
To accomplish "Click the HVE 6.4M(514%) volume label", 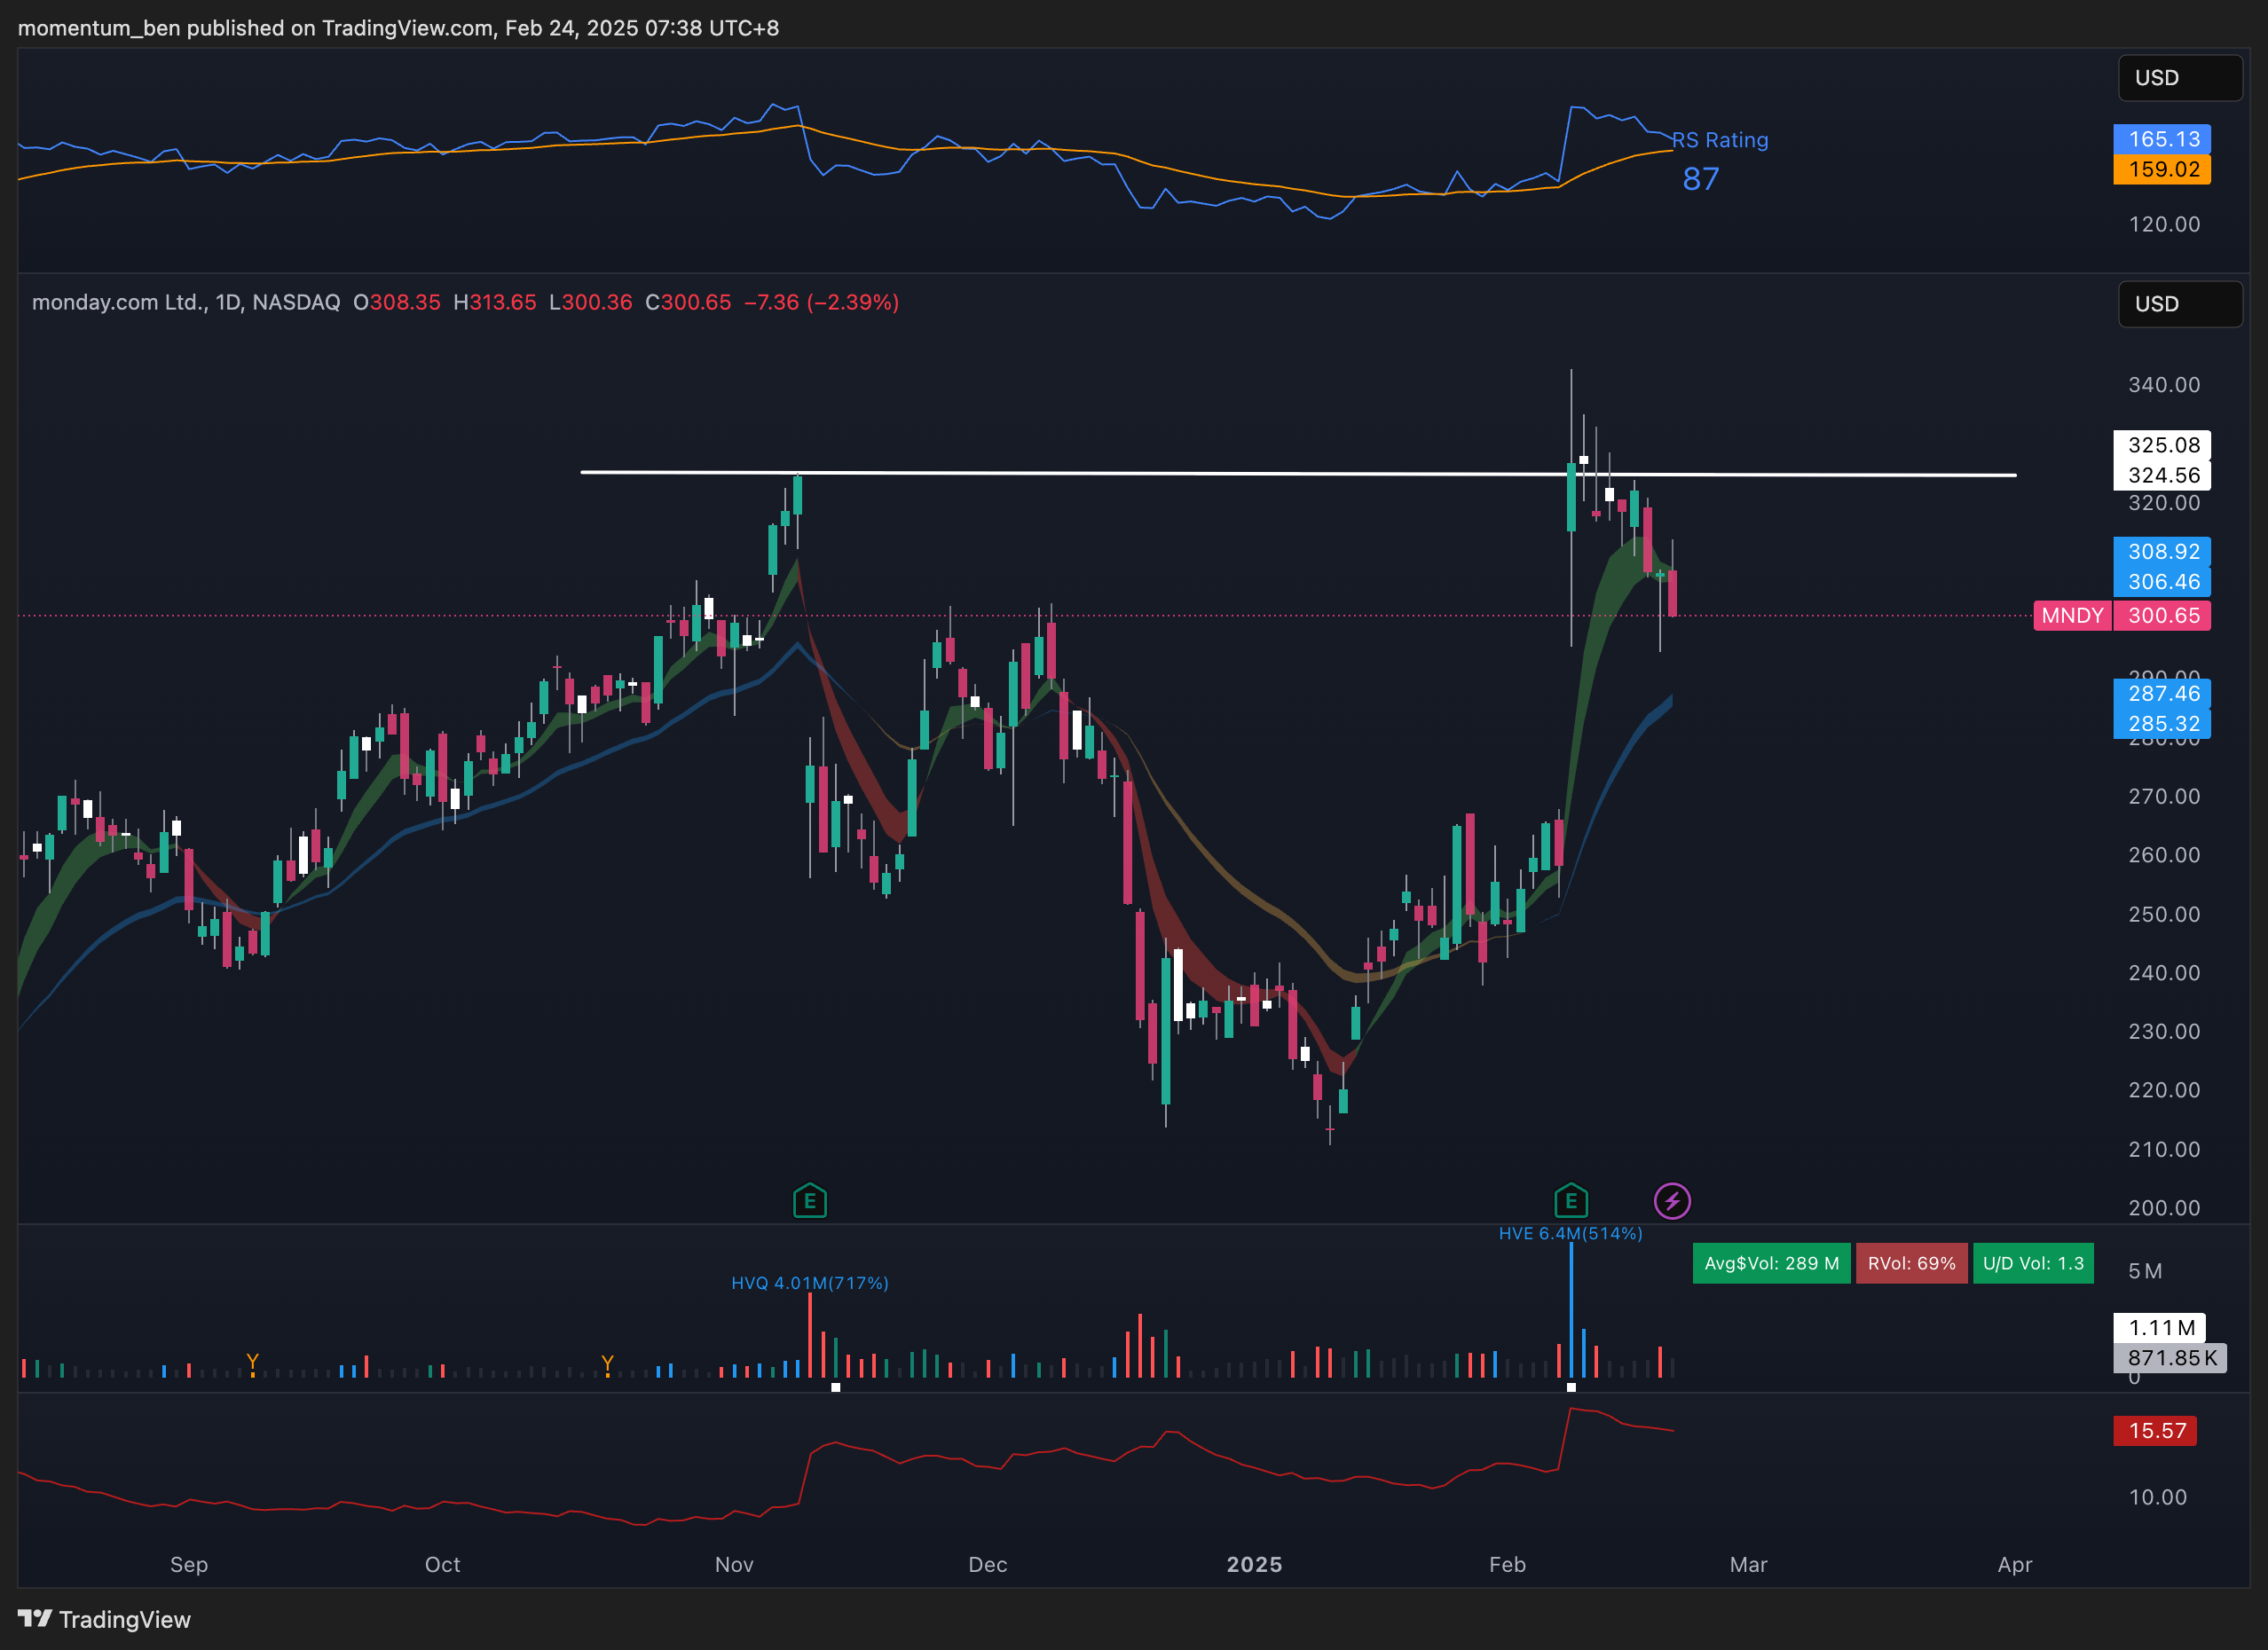I will pos(1570,1233).
